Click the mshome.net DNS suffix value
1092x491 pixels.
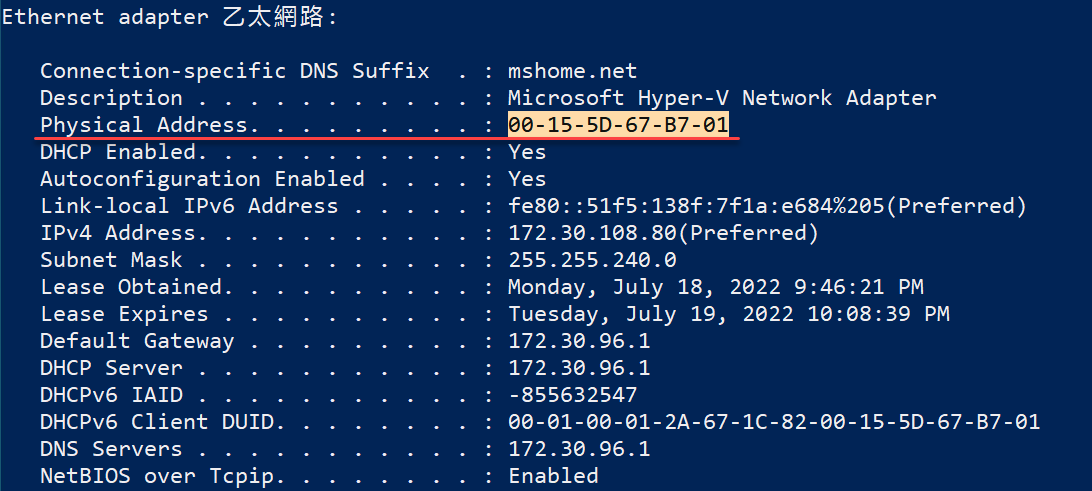[x=572, y=71]
